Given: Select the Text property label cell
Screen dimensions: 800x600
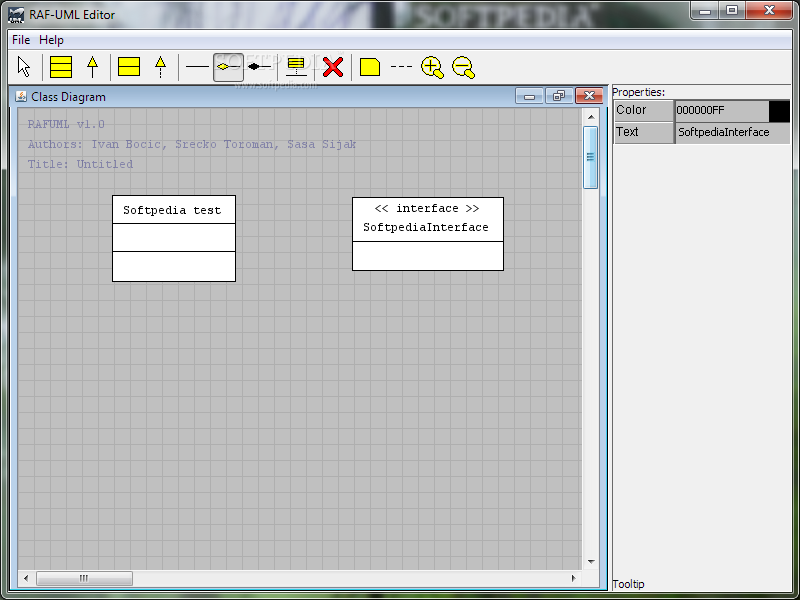Looking at the screenshot, I should [644, 133].
